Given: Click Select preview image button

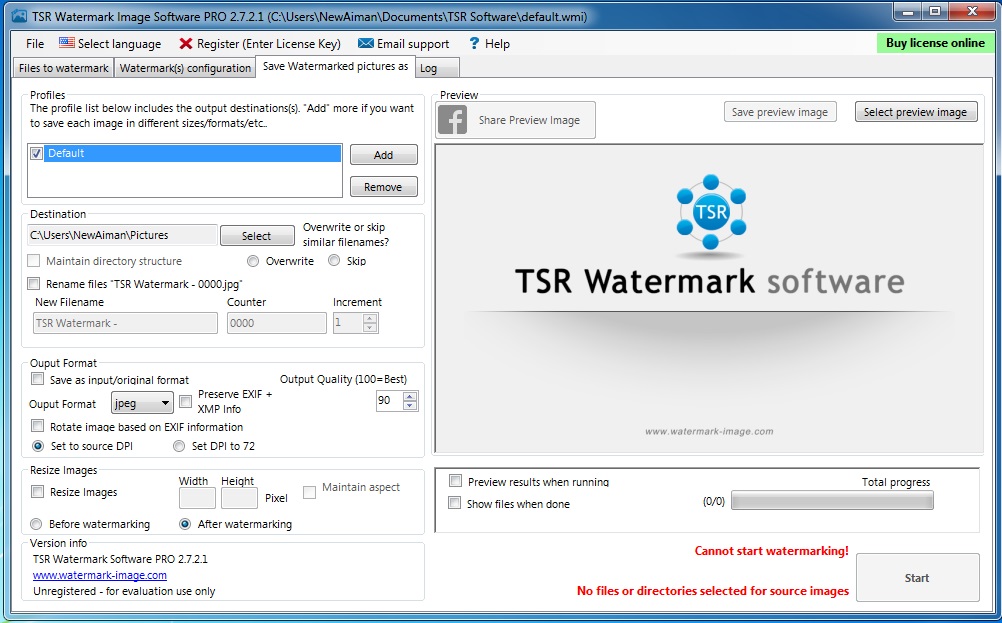Looking at the screenshot, I should tap(916, 112).
